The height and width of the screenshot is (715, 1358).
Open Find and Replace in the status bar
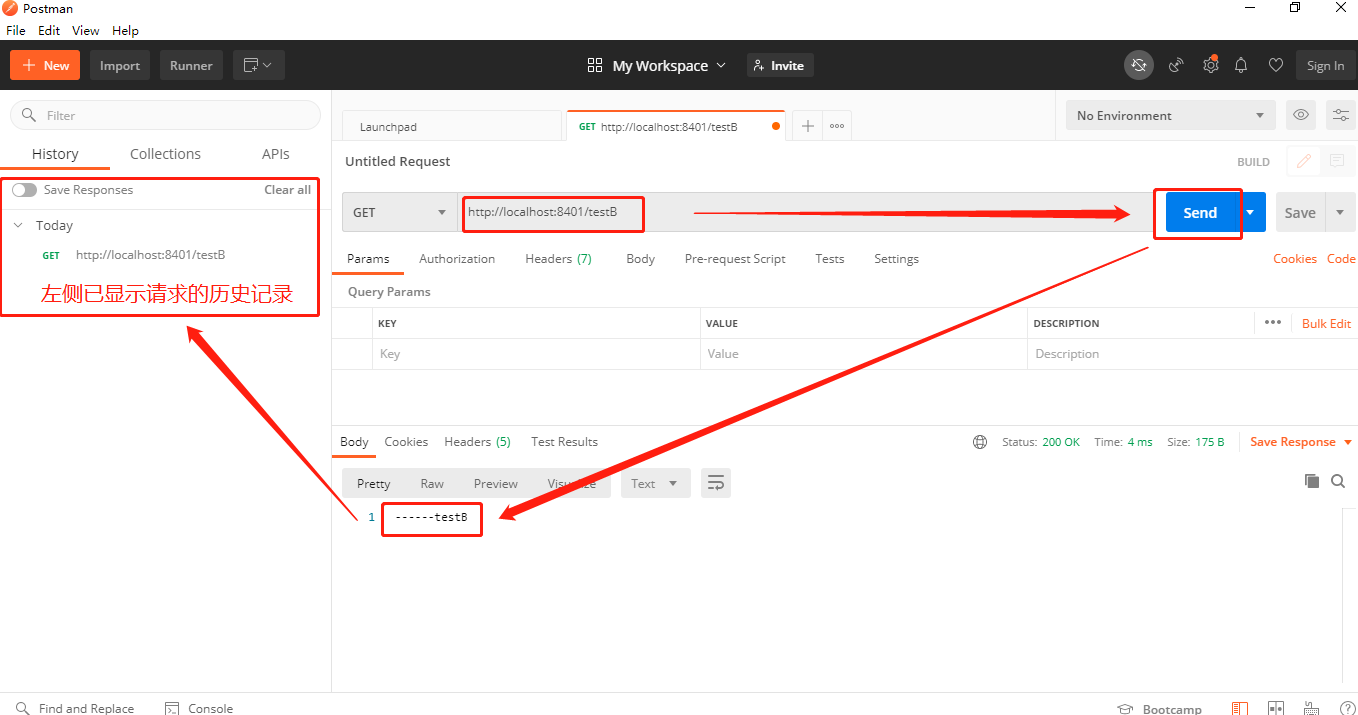75,708
